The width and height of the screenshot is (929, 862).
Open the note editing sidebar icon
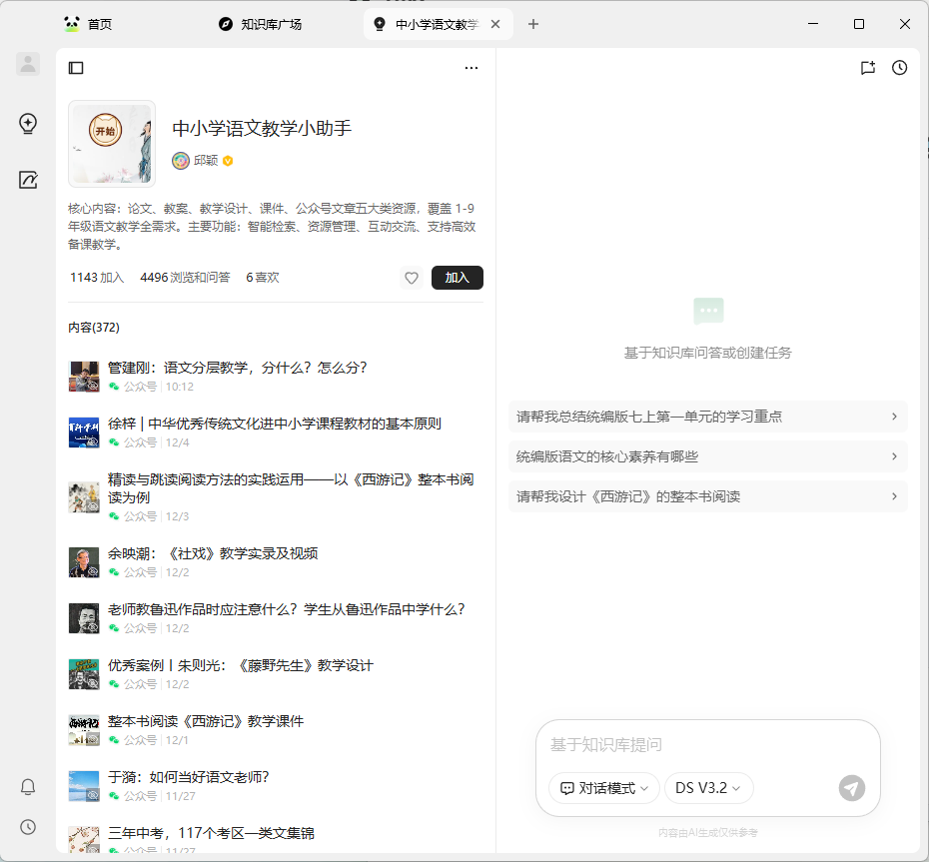coord(28,180)
